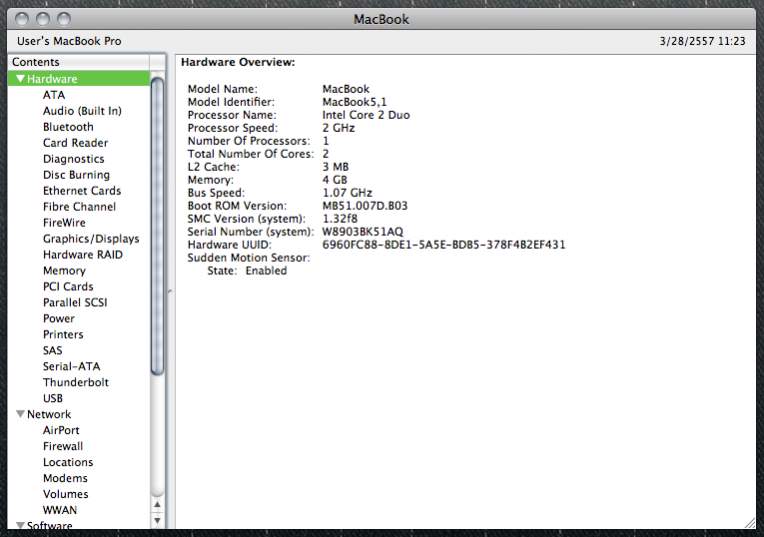Click the window resize handle corner
Viewport: 764px width, 537px height.
tap(749, 522)
